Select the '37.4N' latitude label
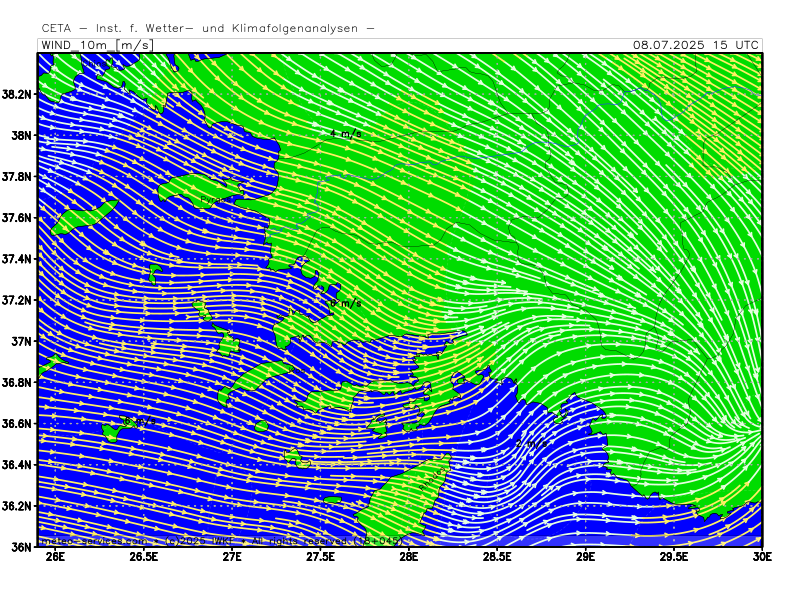The width and height of the screenshot is (800, 600). click(19, 259)
